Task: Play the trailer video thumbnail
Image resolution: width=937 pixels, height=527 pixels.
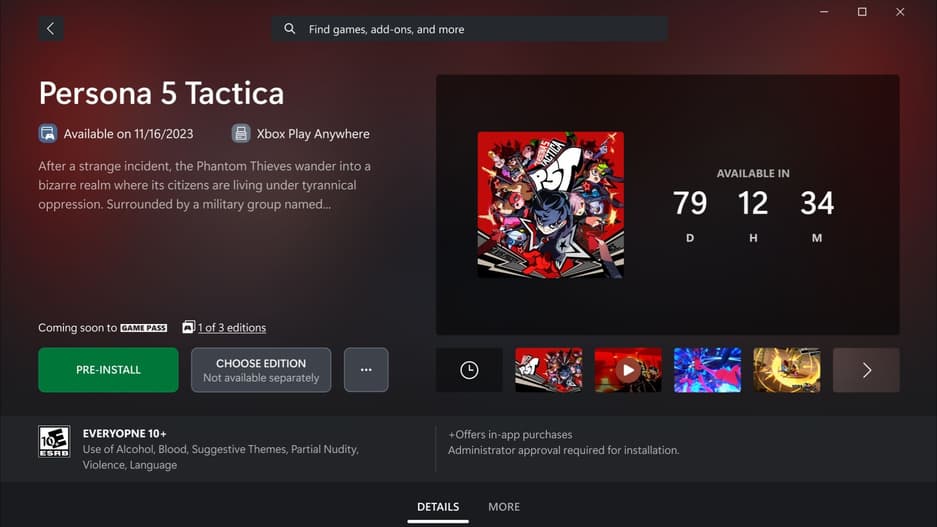Action: coord(628,370)
